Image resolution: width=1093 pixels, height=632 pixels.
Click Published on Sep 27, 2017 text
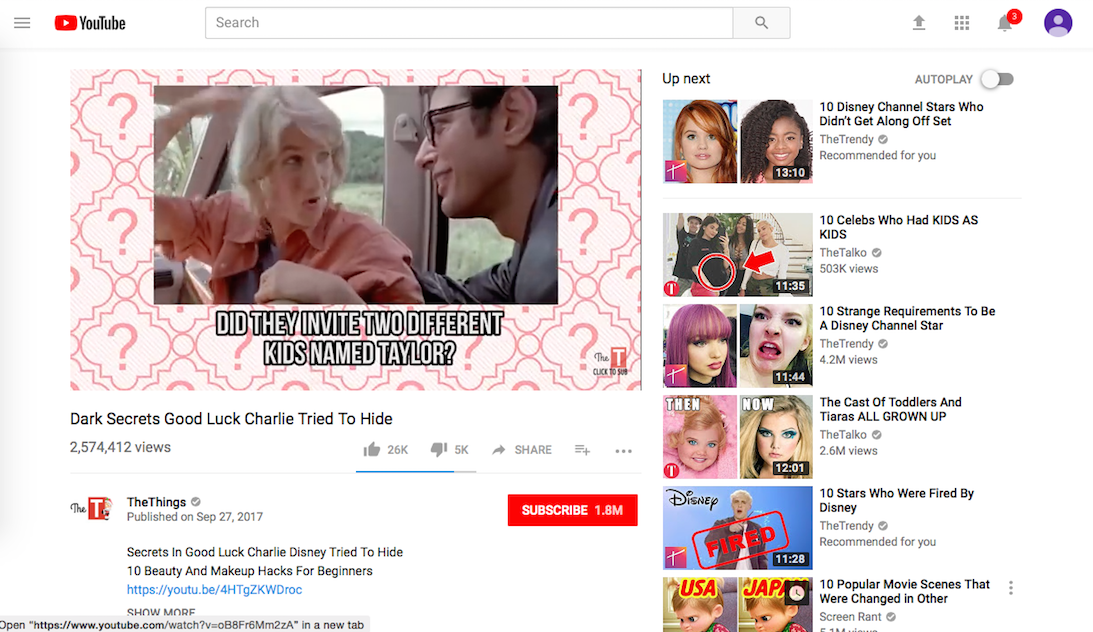(194, 517)
